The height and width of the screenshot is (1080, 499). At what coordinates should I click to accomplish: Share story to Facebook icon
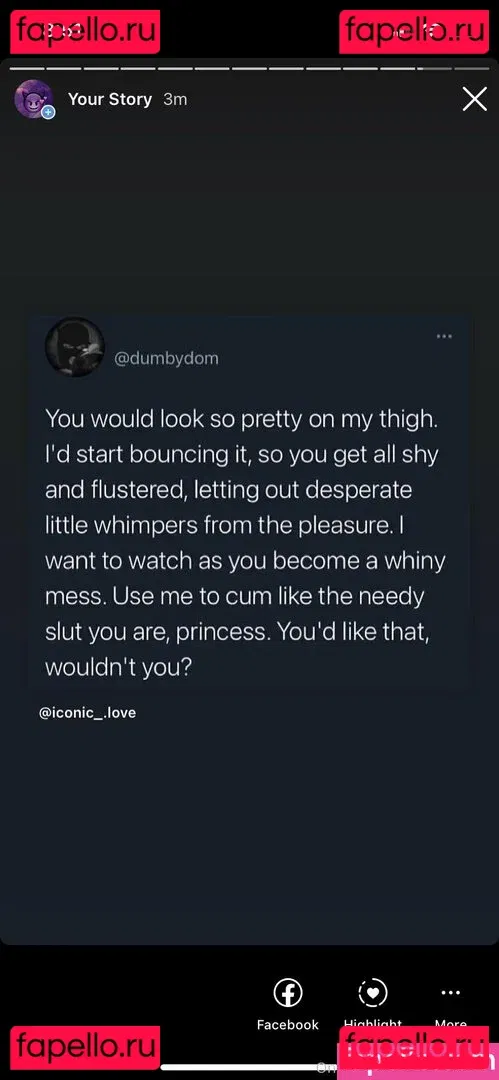[x=288, y=993]
